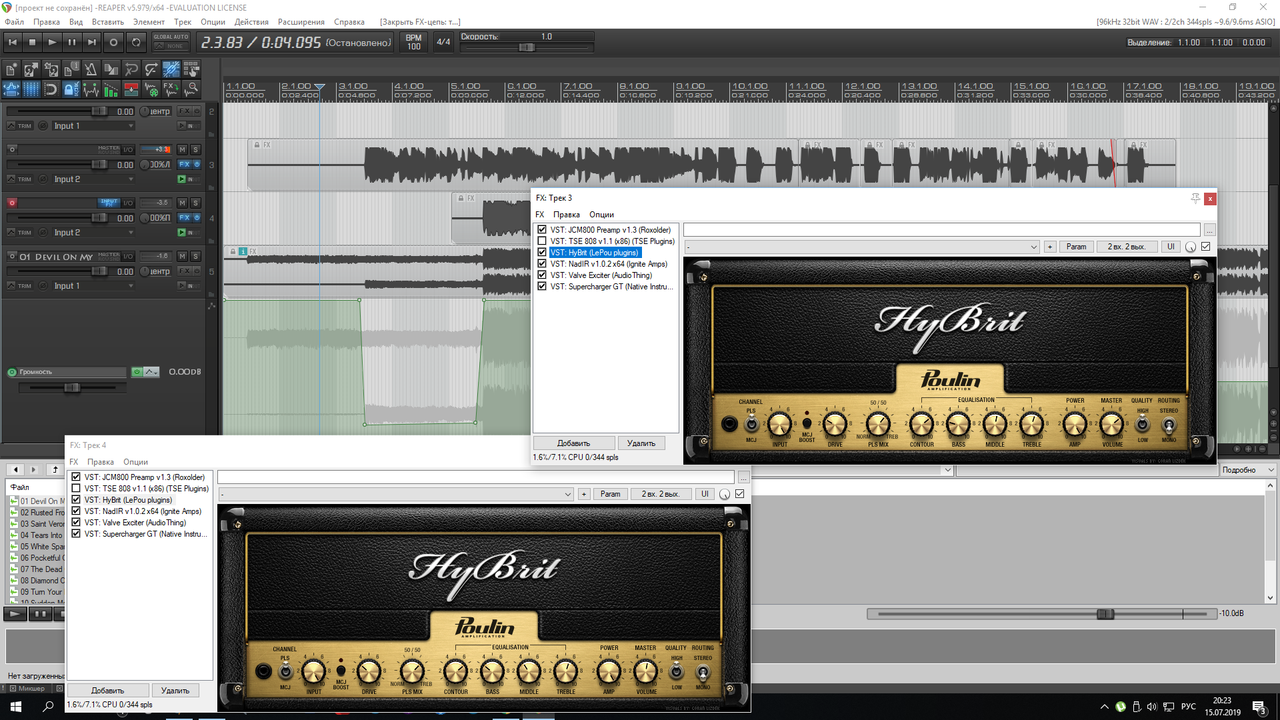
Task: Disarm the red record-arm button on track 4
Action: (x=12, y=203)
